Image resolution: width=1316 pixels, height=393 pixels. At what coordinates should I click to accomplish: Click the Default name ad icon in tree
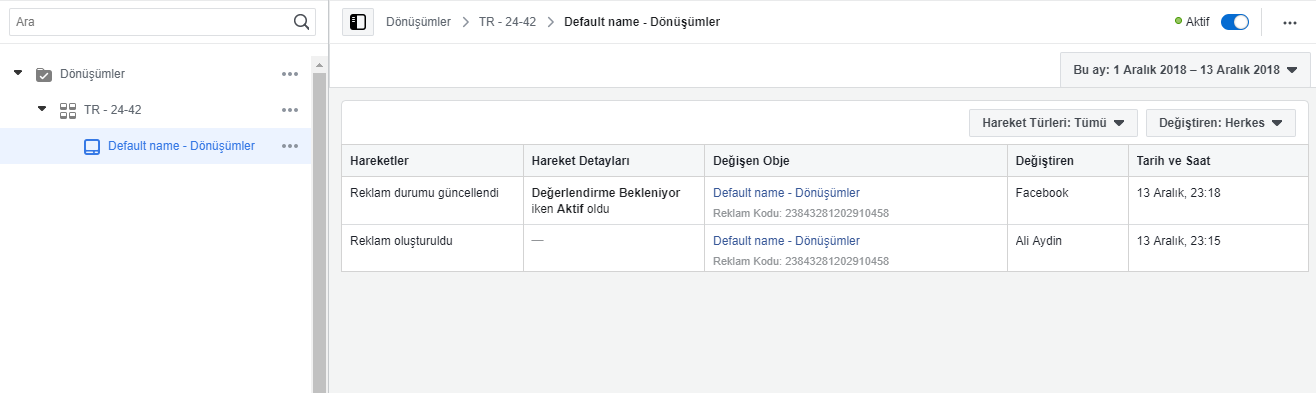tap(91, 146)
